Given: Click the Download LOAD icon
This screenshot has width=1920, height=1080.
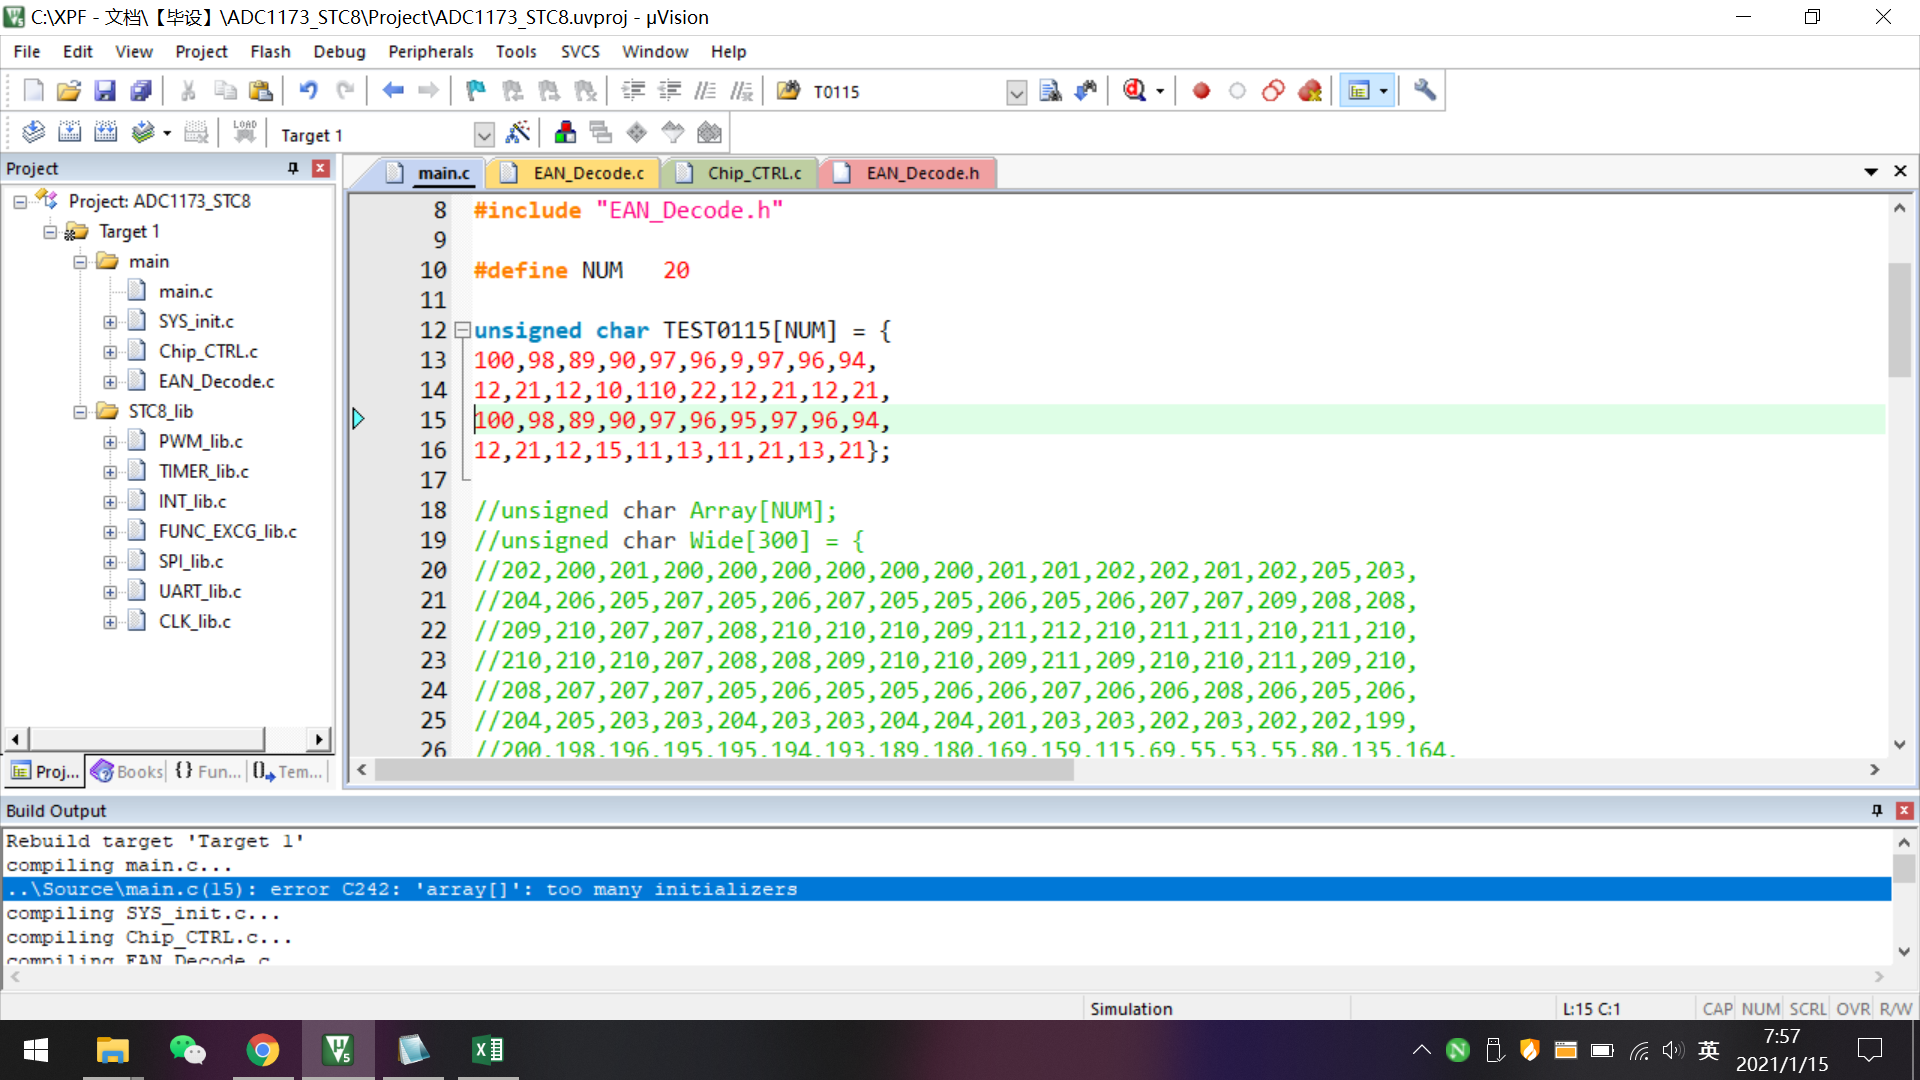Looking at the screenshot, I should 244,132.
